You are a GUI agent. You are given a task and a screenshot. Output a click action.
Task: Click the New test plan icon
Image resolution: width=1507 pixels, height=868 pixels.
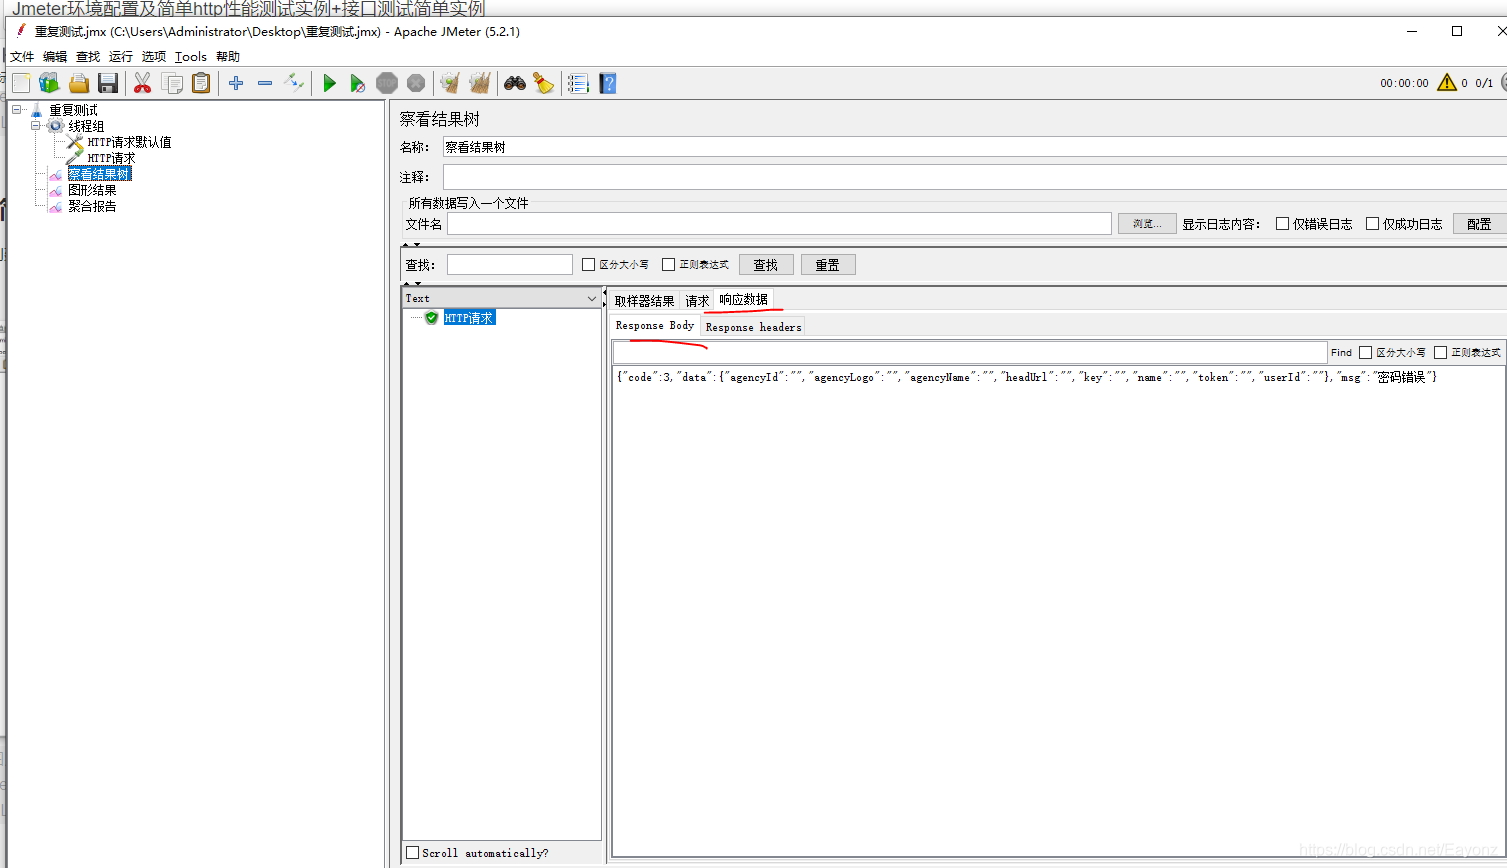coord(21,83)
